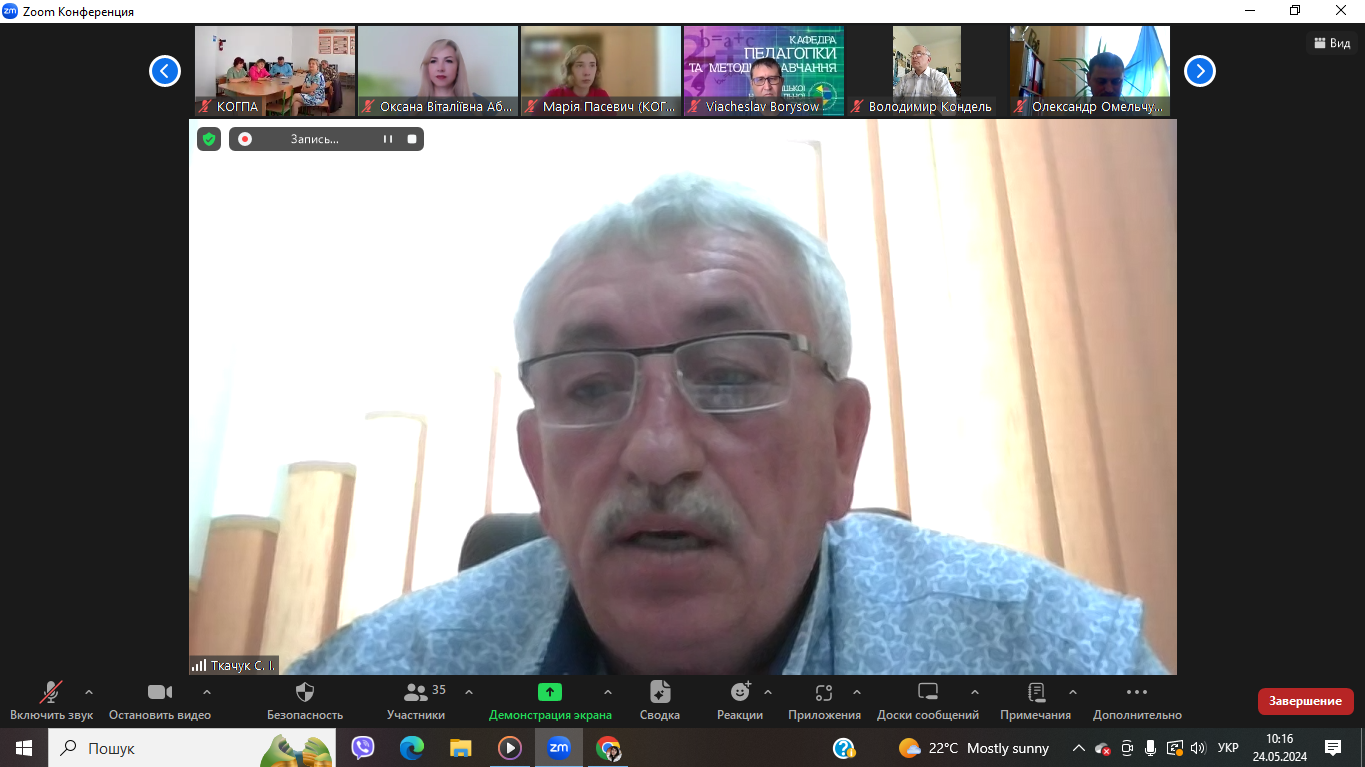
Task: Open the Дополнительно more menu
Action: click(1137, 692)
